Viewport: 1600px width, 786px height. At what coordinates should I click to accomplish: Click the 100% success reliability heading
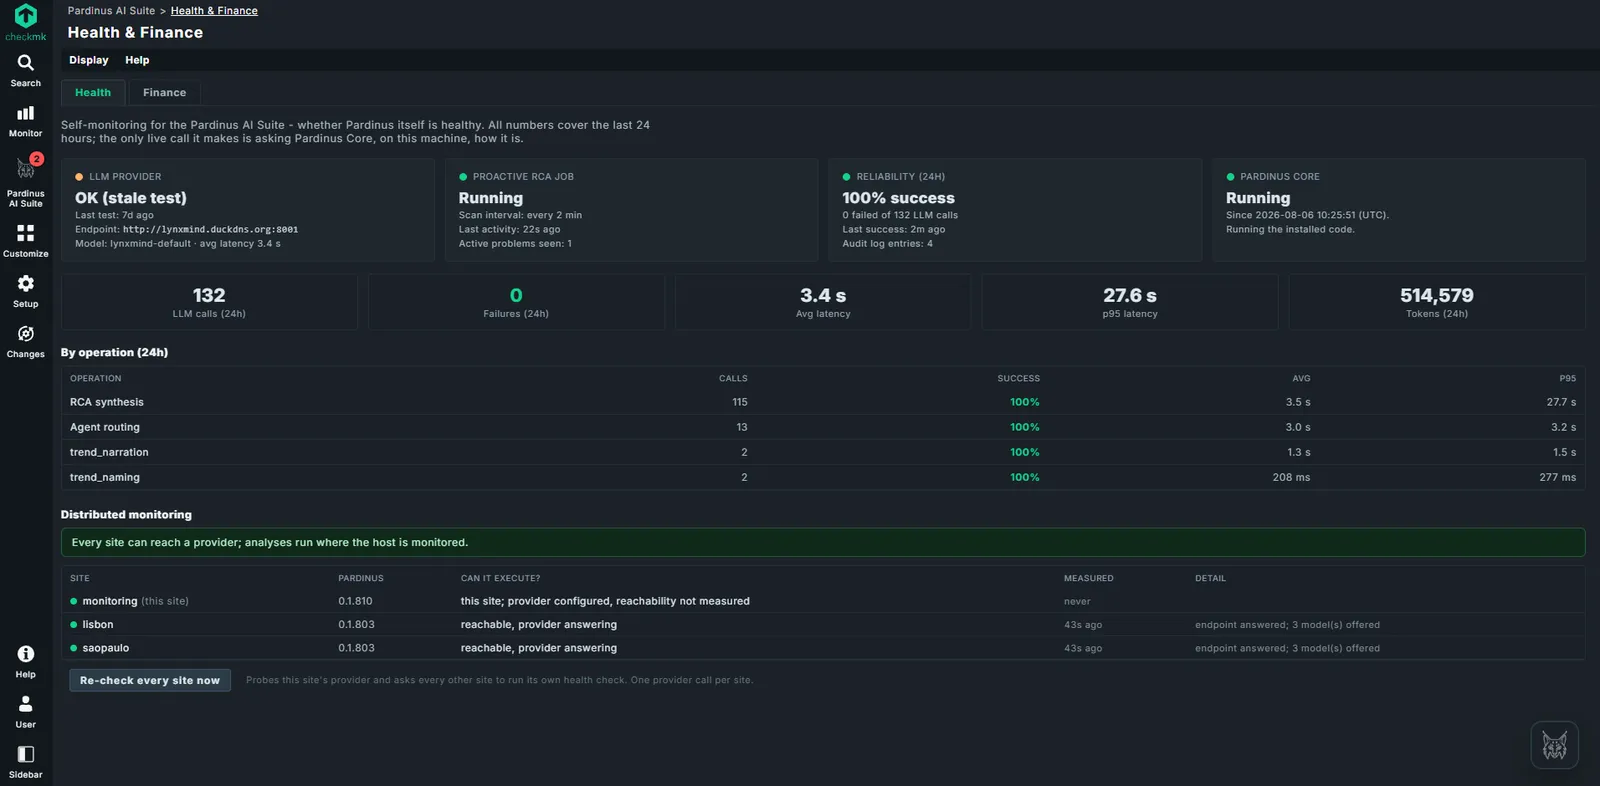coord(898,198)
